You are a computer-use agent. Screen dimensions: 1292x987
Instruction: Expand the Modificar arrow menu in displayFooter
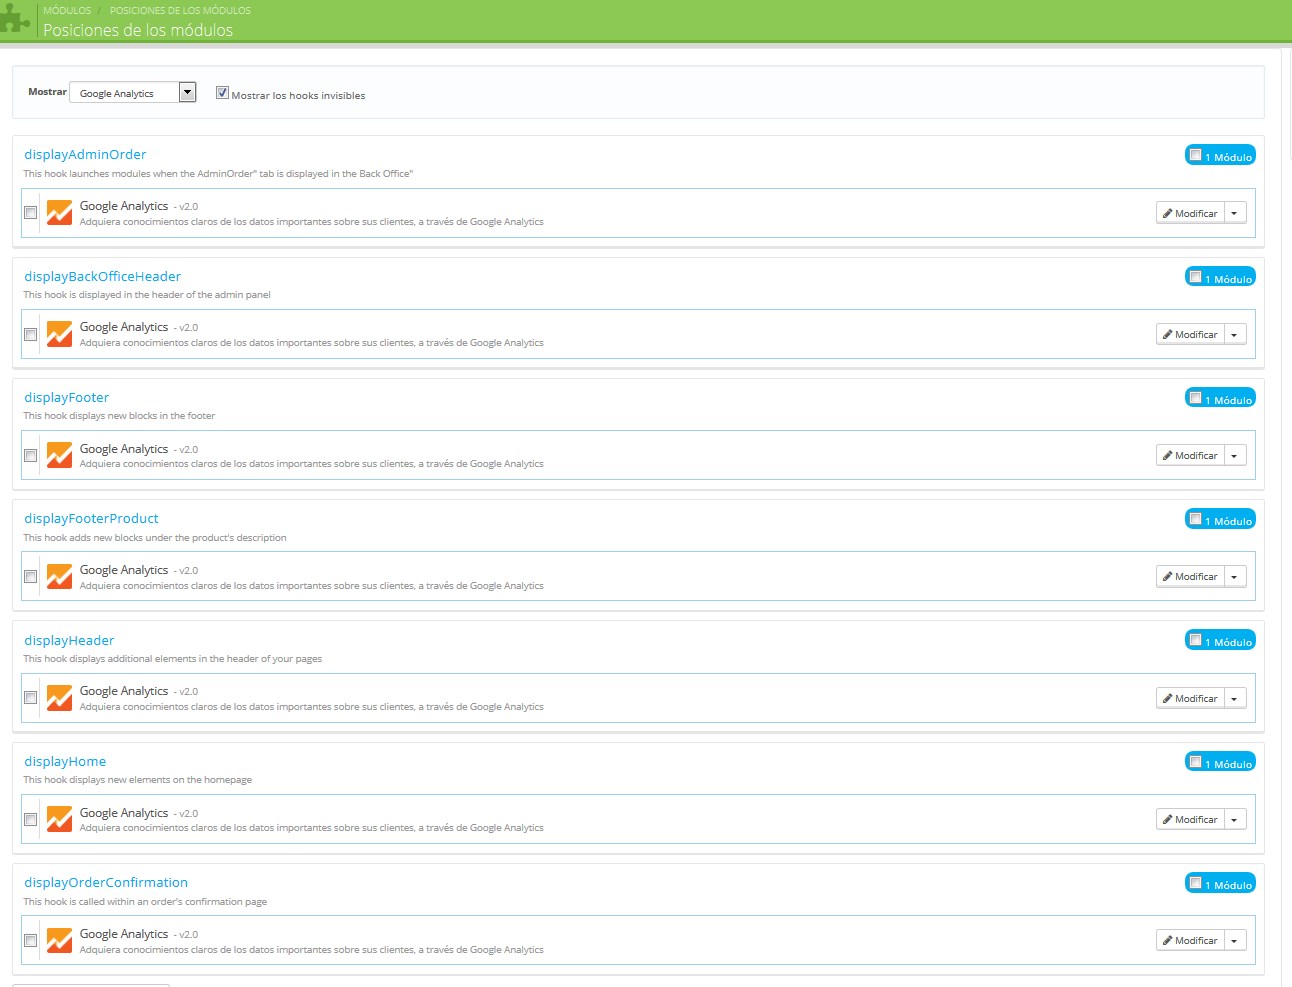[1235, 455]
